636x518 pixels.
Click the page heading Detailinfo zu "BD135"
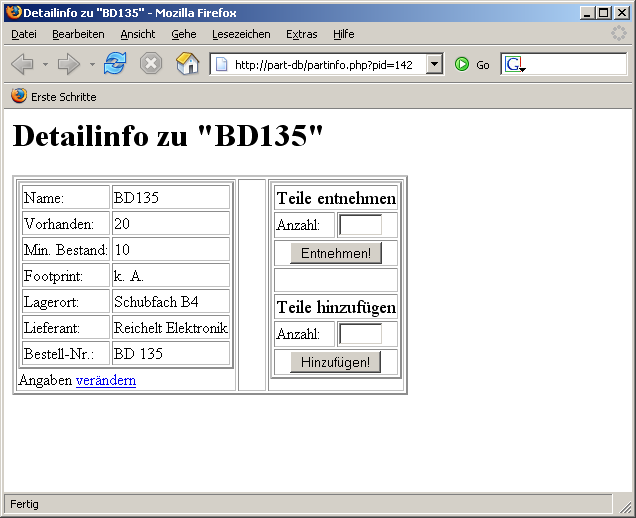tap(168, 135)
